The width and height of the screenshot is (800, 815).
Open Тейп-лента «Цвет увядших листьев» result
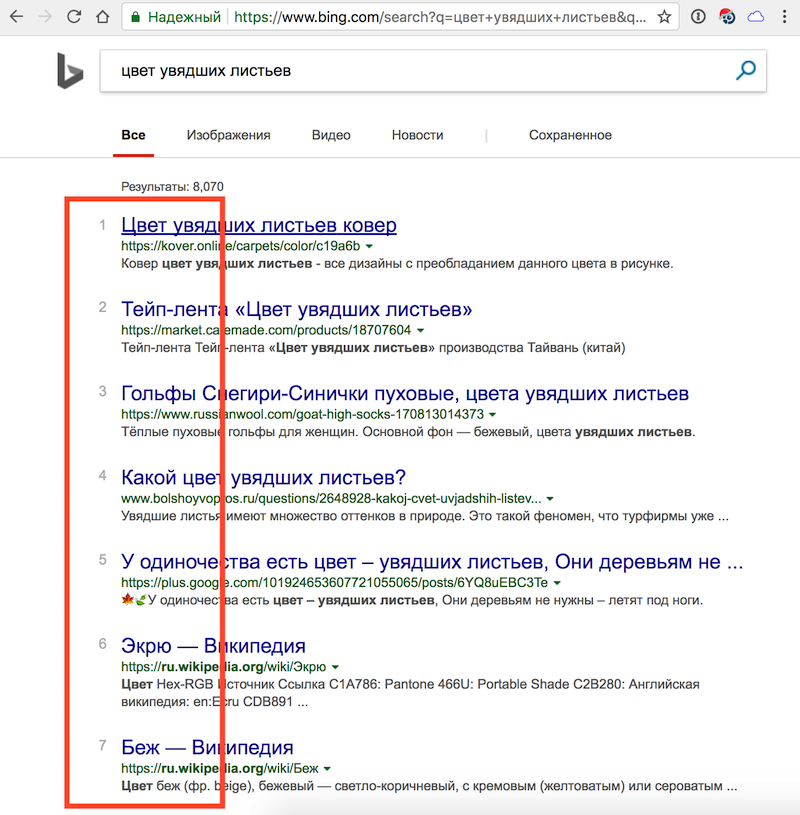coord(297,309)
